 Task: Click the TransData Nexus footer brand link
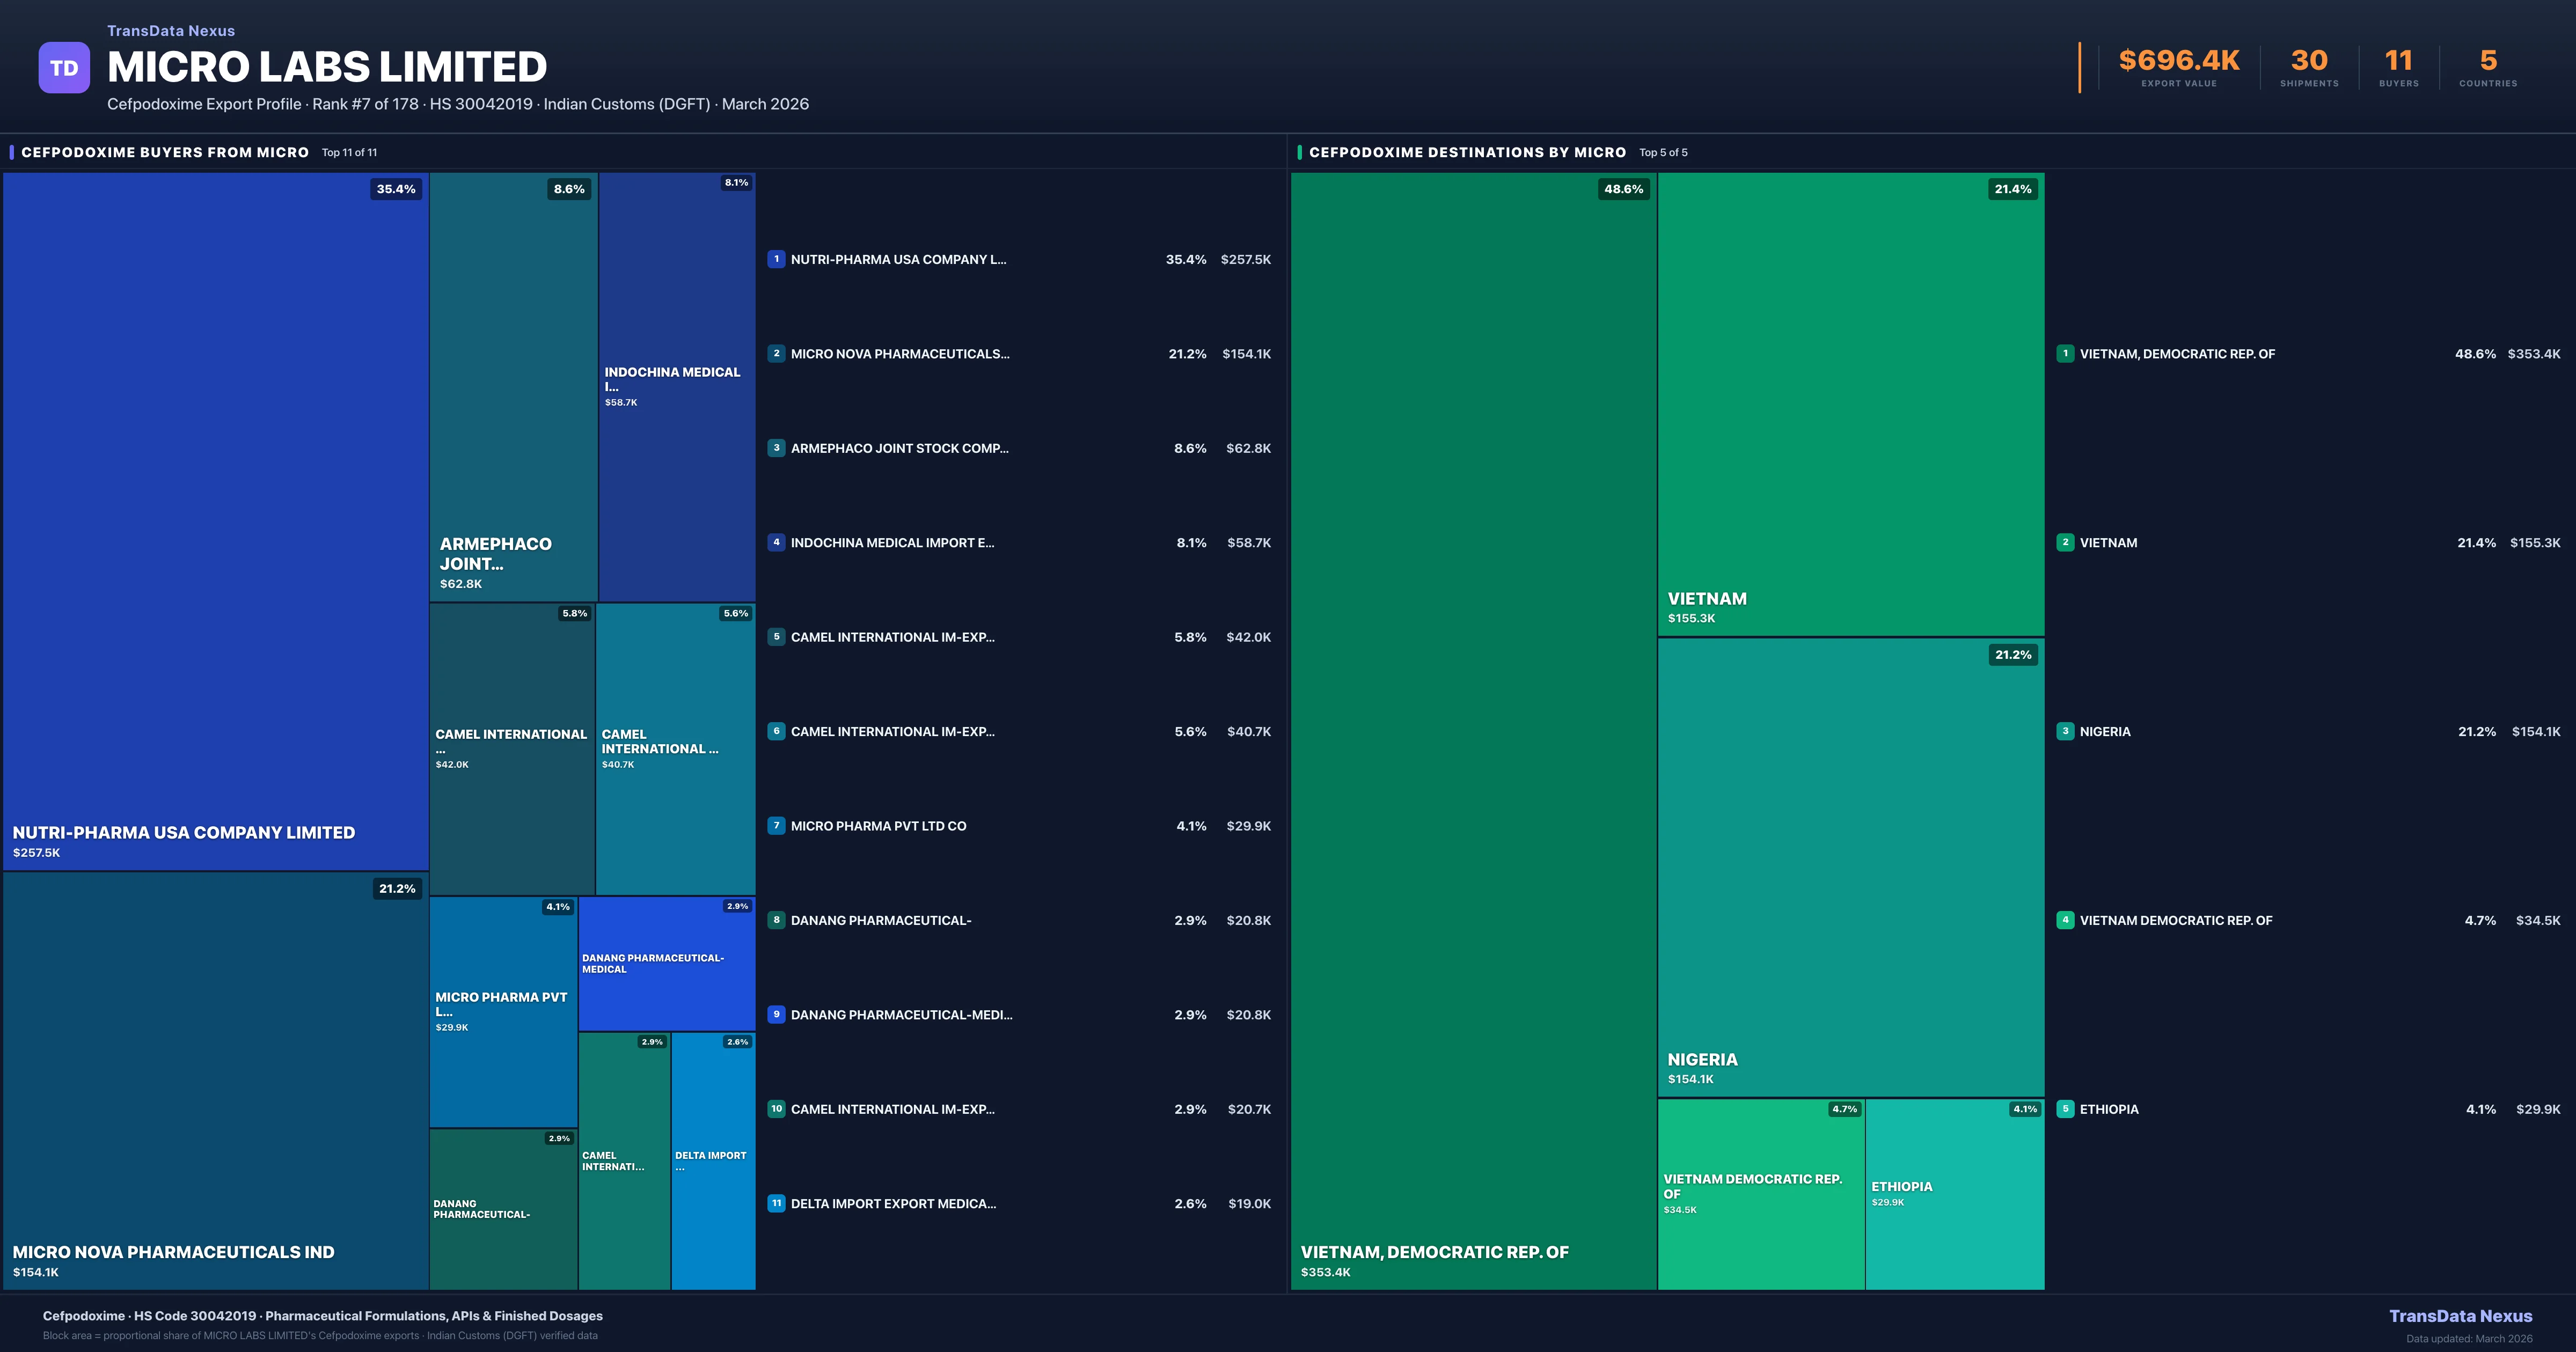pos(2460,1316)
